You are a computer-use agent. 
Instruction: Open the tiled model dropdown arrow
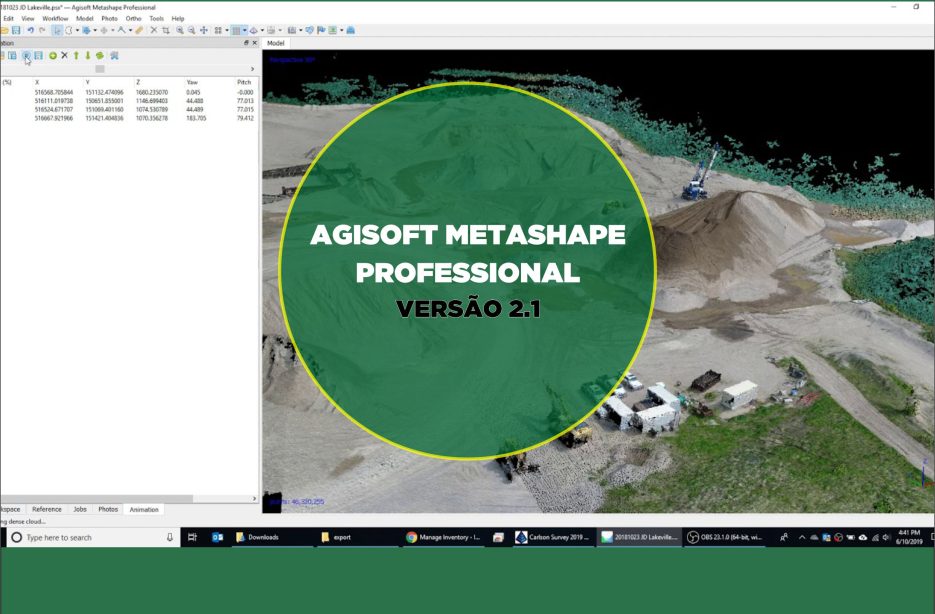tap(280, 30)
